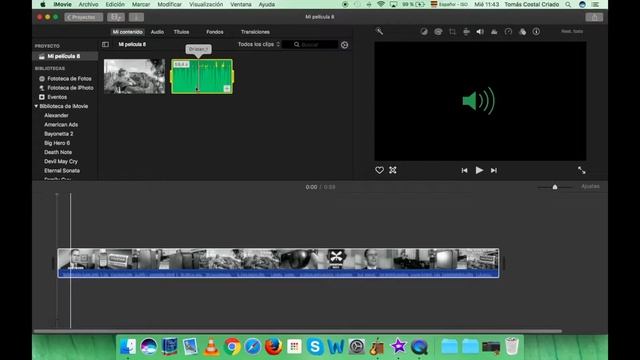Click the iMovie star Dock icon
The height and width of the screenshot is (360, 640).
pyautogui.click(x=398, y=347)
